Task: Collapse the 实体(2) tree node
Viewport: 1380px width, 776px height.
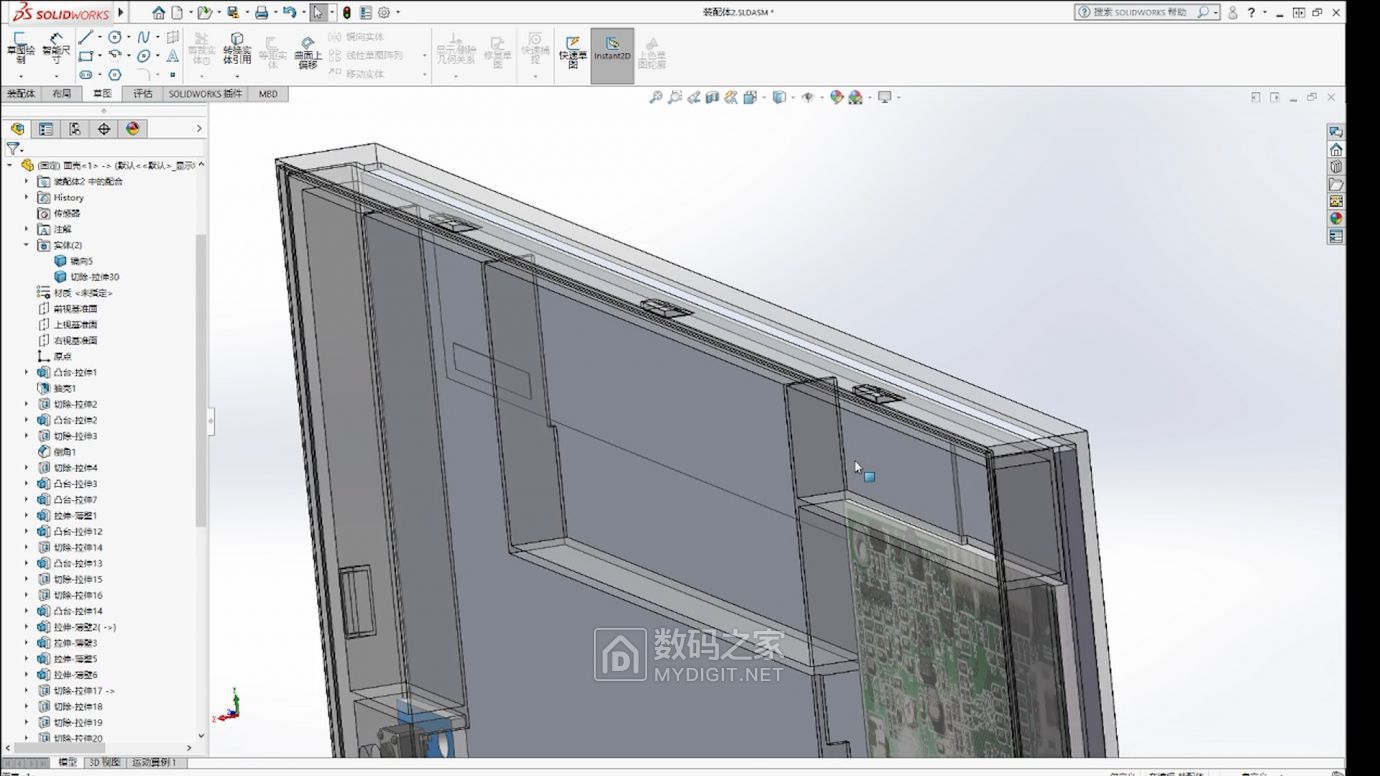Action: coord(27,245)
